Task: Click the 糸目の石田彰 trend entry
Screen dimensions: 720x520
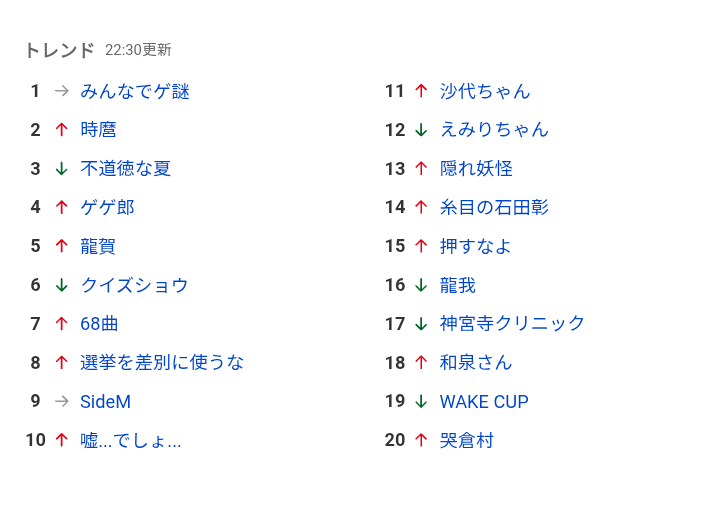Action: coord(495,208)
